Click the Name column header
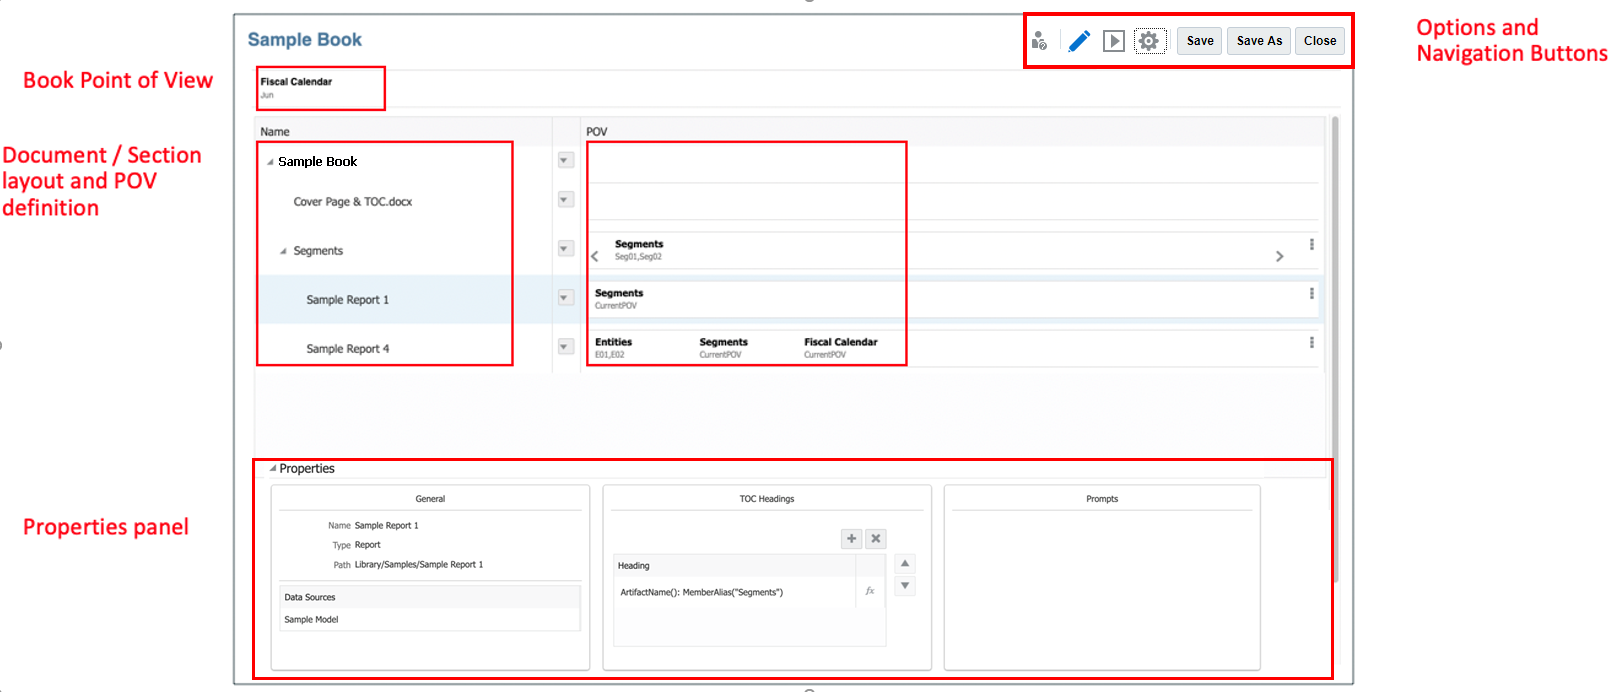This screenshot has height=692, width=1615. point(275,132)
